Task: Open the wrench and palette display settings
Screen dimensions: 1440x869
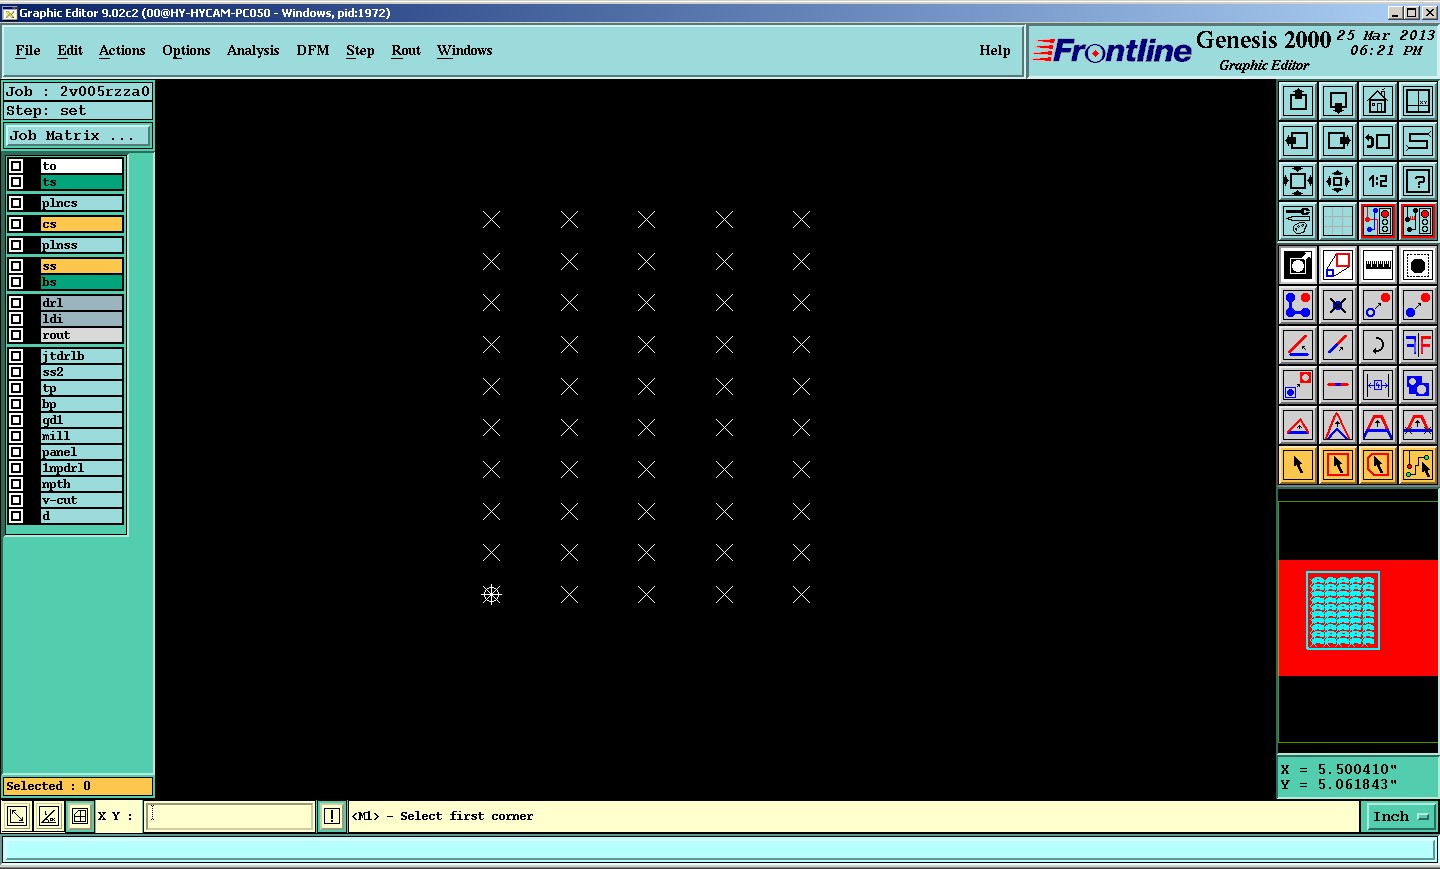Action: click(1298, 221)
